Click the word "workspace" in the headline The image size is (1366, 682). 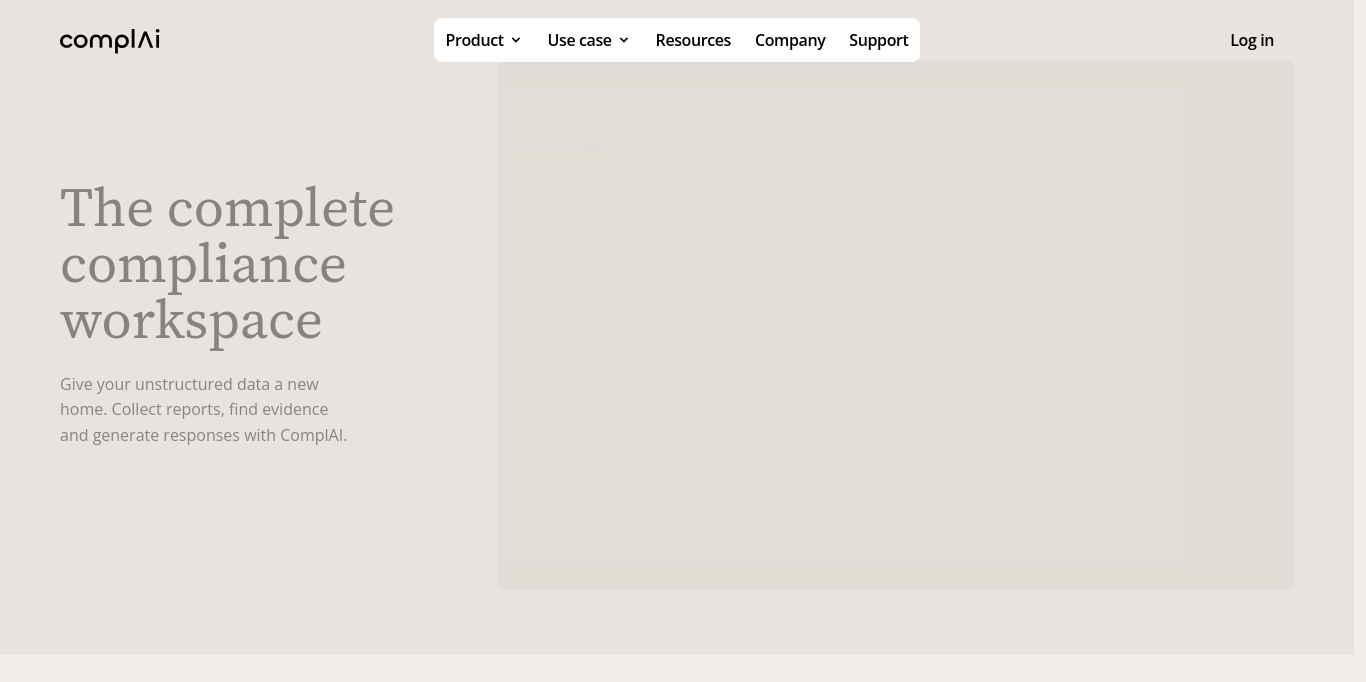click(x=191, y=321)
